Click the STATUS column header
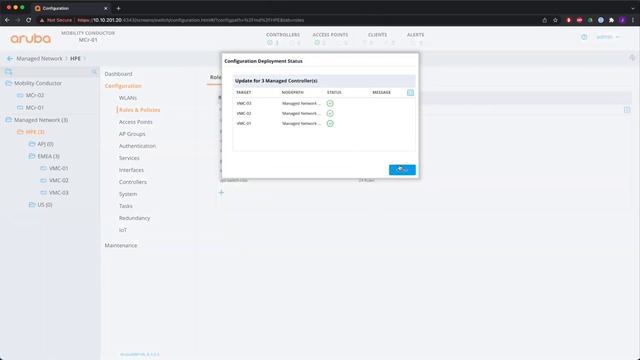The height and width of the screenshot is (360, 640). pyautogui.click(x=334, y=93)
